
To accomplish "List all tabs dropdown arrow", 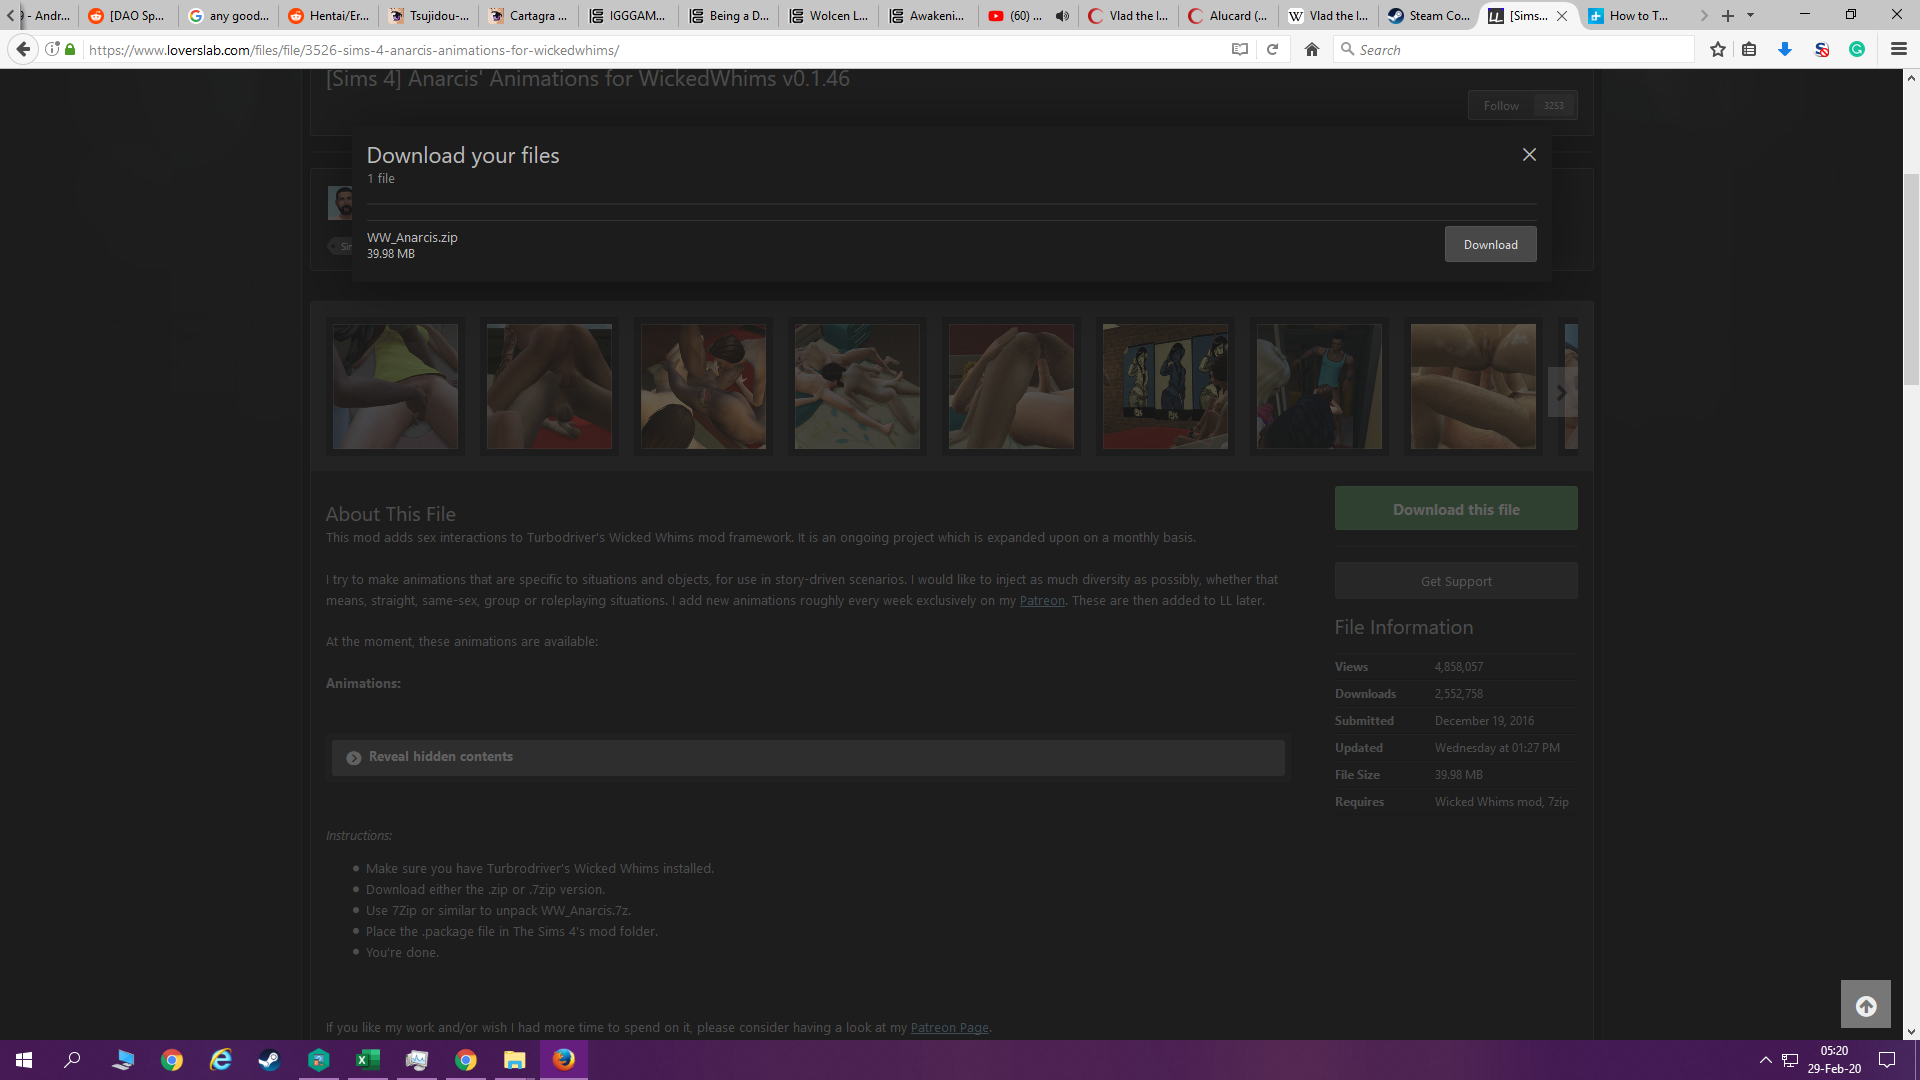I will [1750, 15].
